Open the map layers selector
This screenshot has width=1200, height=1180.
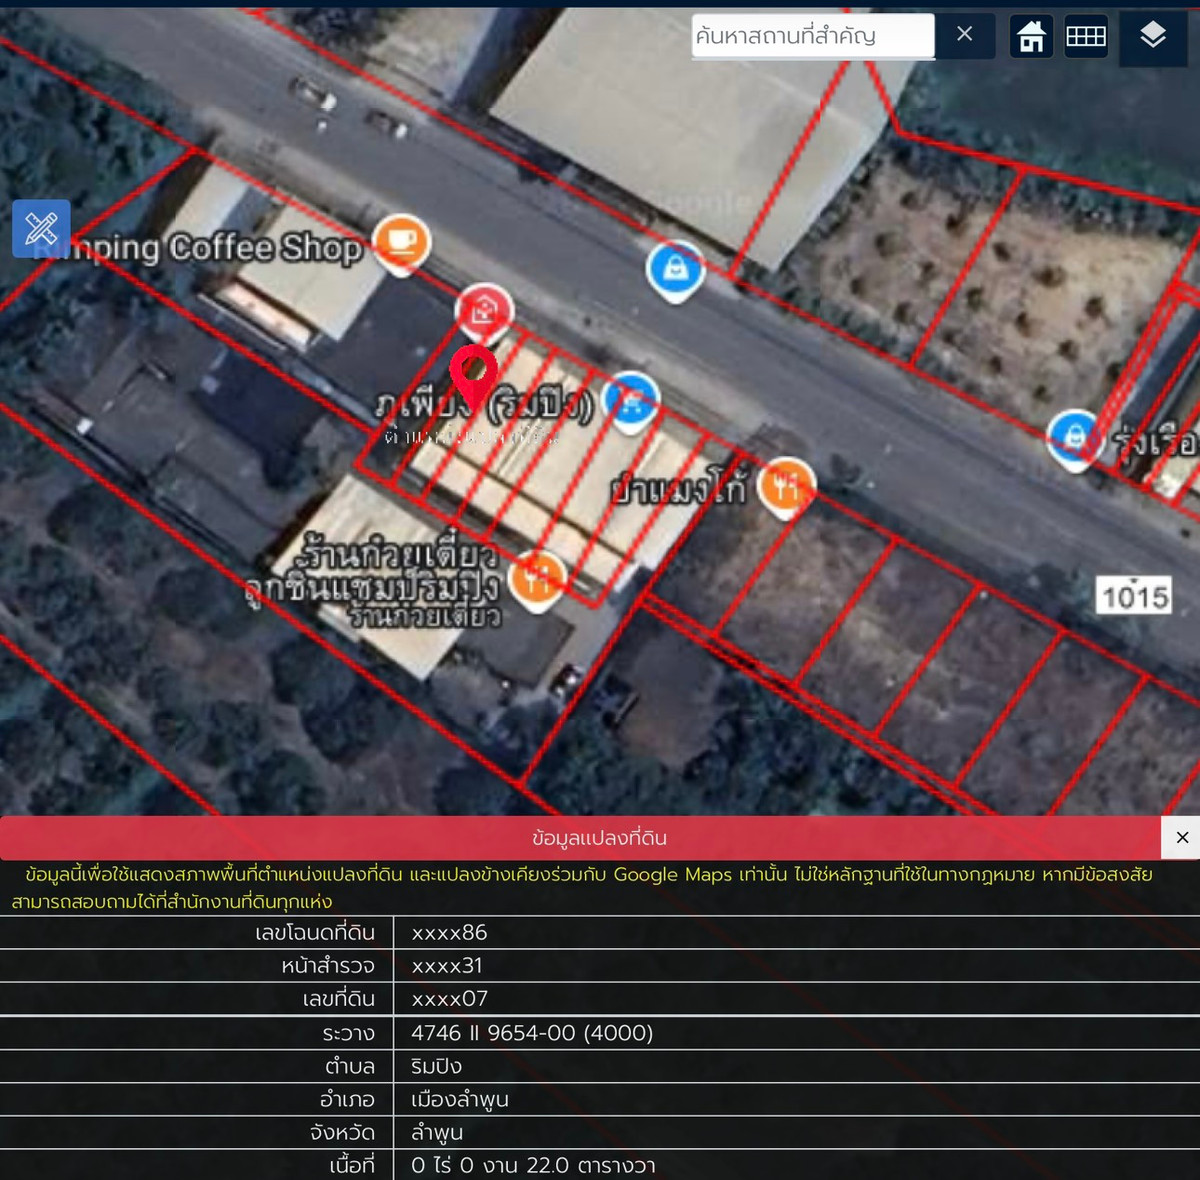click(x=1152, y=37)
